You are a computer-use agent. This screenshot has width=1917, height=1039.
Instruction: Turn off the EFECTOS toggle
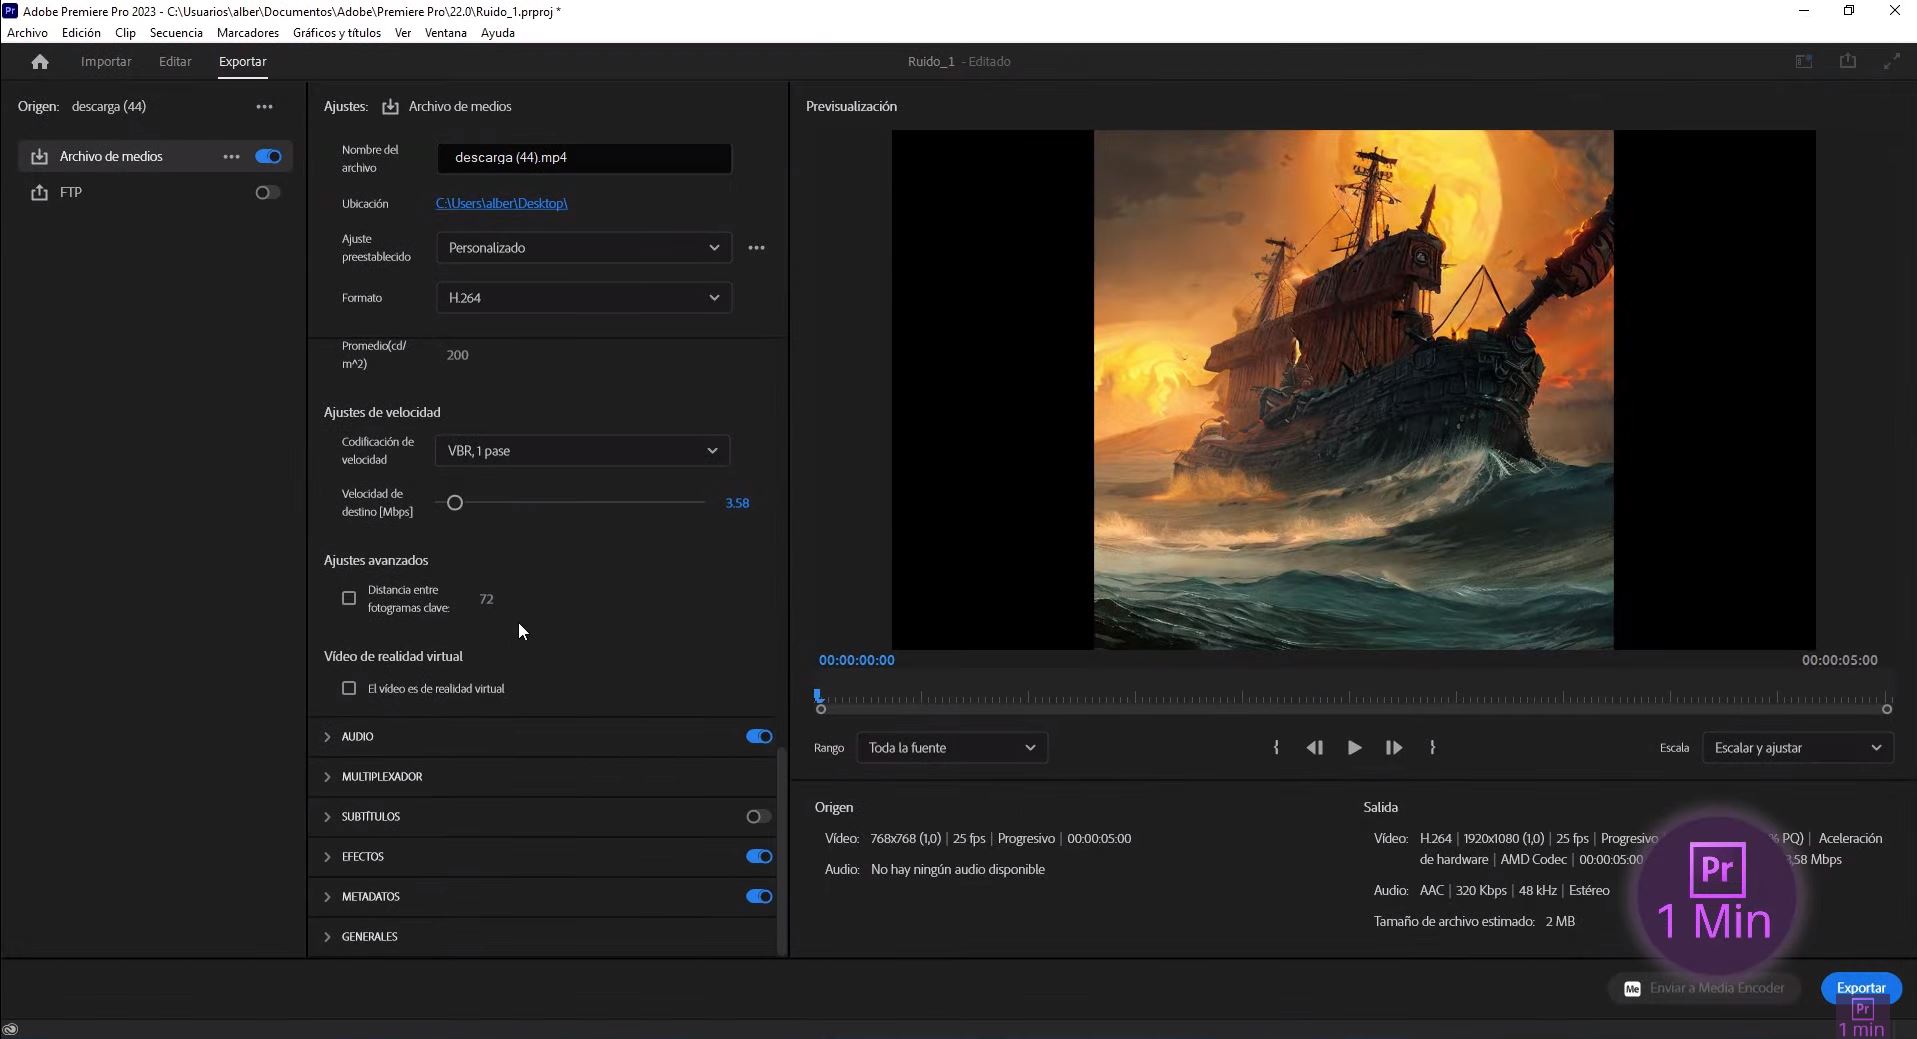click(759, 856)
